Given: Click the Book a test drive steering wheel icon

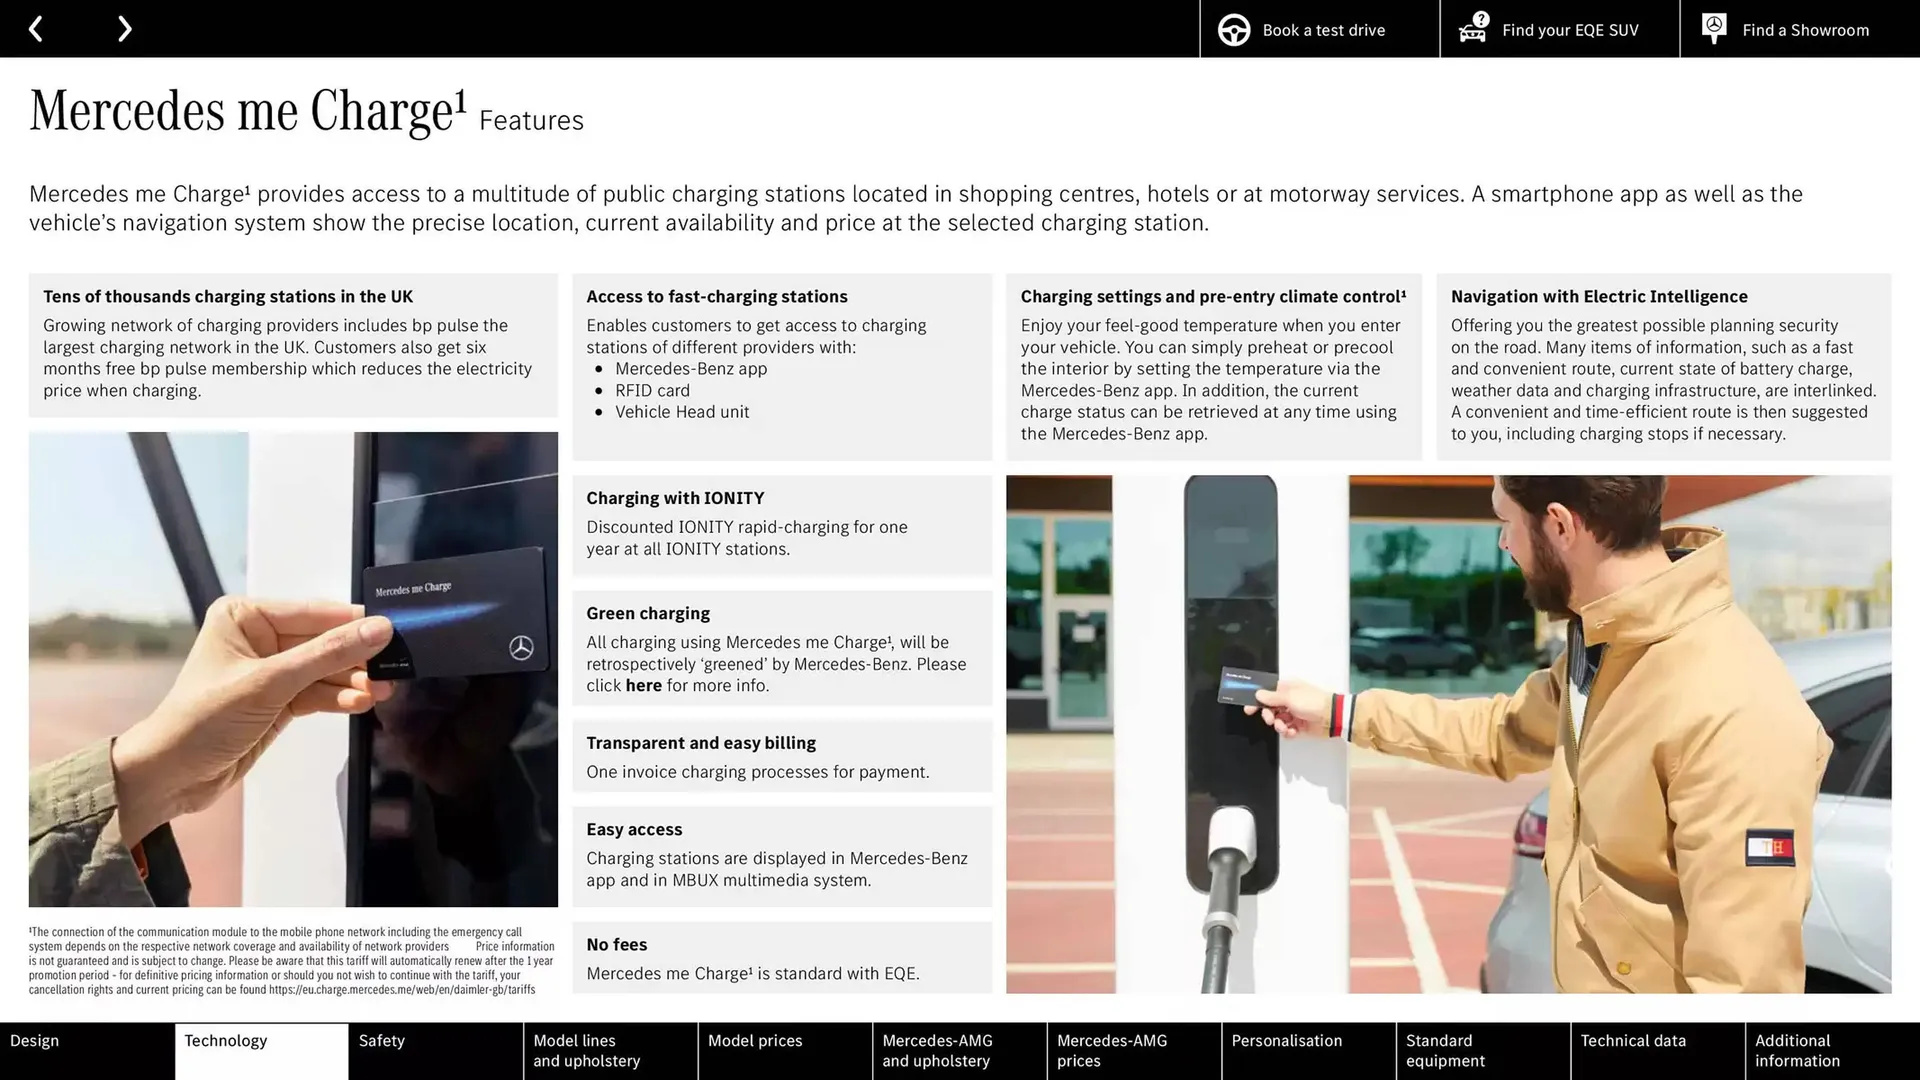Looking at the screenshot, I should point(1233,29).
